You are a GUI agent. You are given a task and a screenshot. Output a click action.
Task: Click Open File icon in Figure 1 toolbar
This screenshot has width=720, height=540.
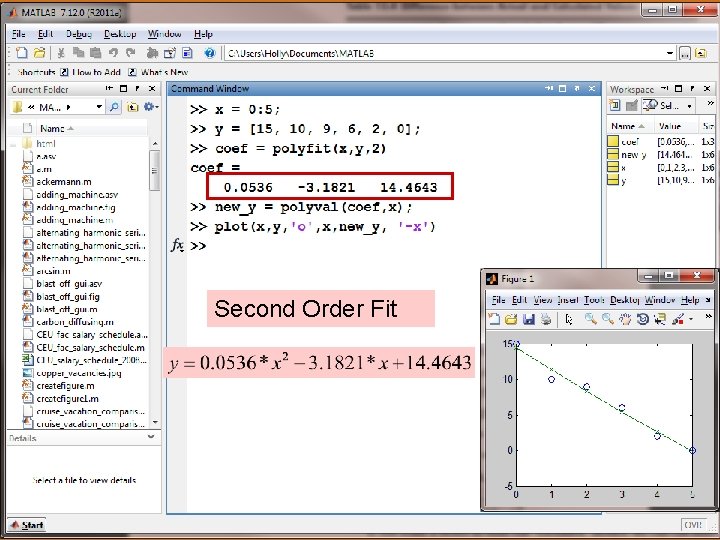511,319
